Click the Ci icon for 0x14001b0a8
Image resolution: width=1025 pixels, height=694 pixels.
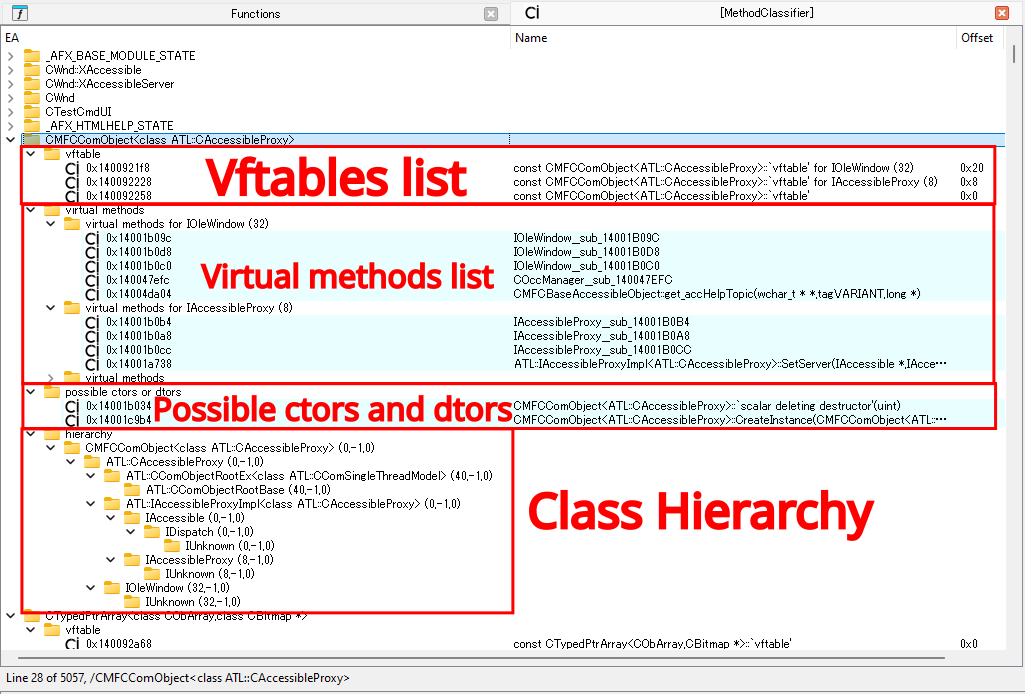92,337
